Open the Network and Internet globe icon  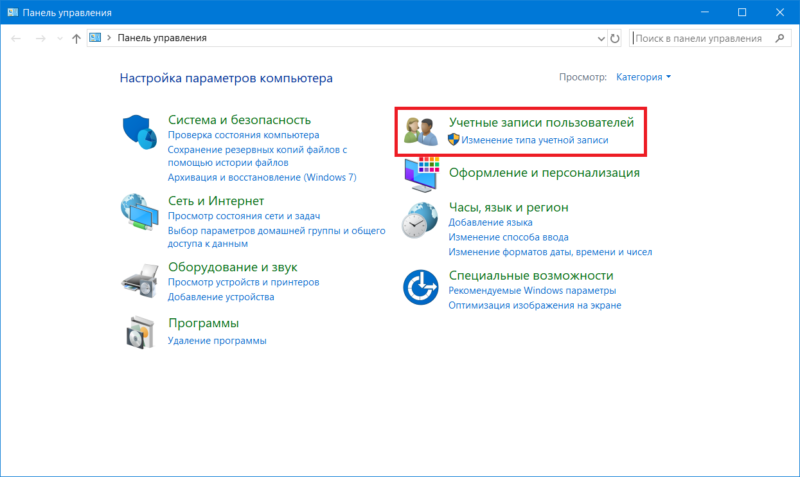pyautogui.click(x=139, y=212)
